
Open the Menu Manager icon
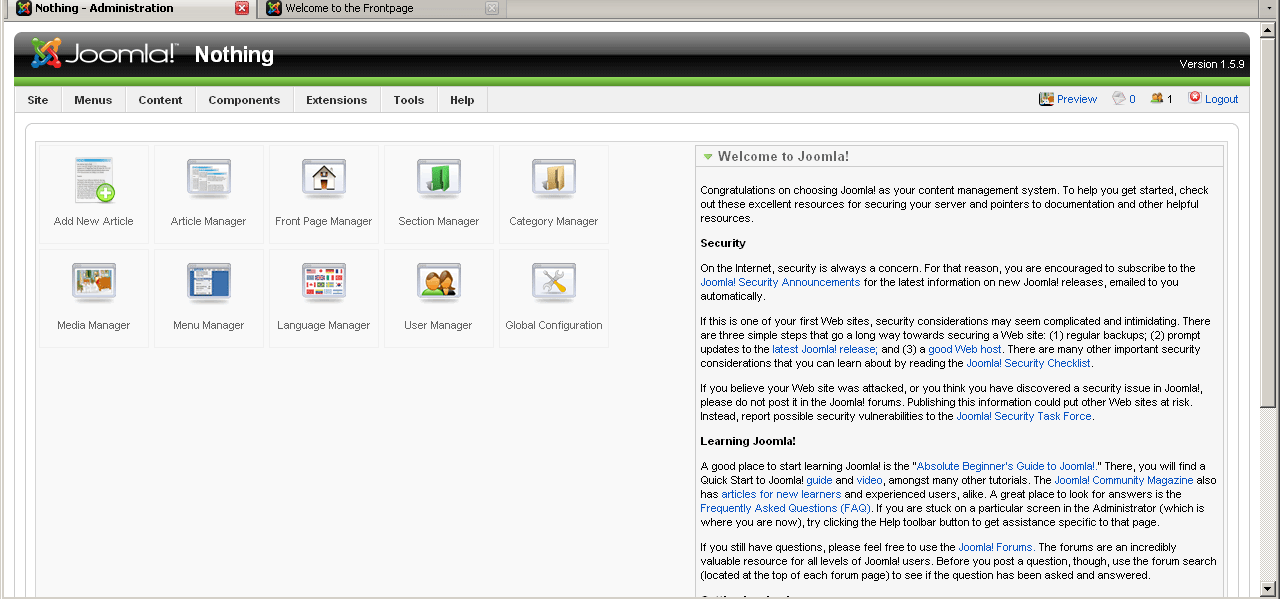pos(209,298)
